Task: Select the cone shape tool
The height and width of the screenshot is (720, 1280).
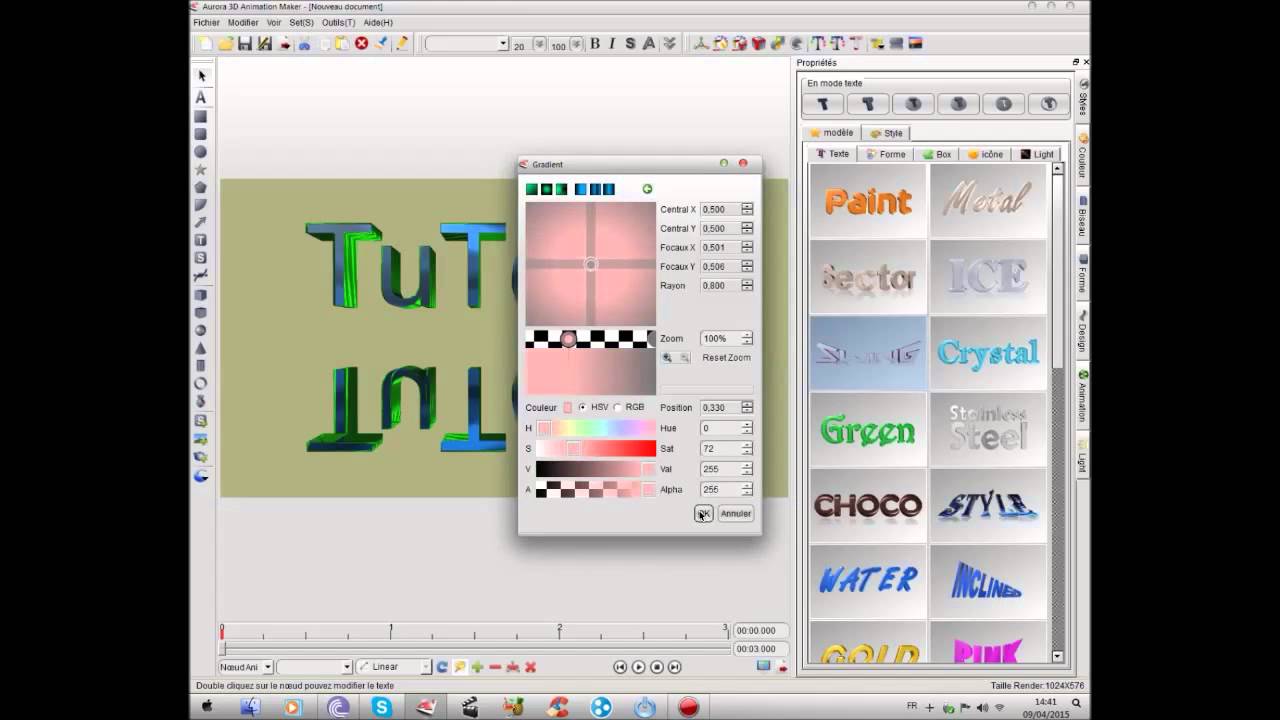Action: pyautogui.click(x=201, y=348)
